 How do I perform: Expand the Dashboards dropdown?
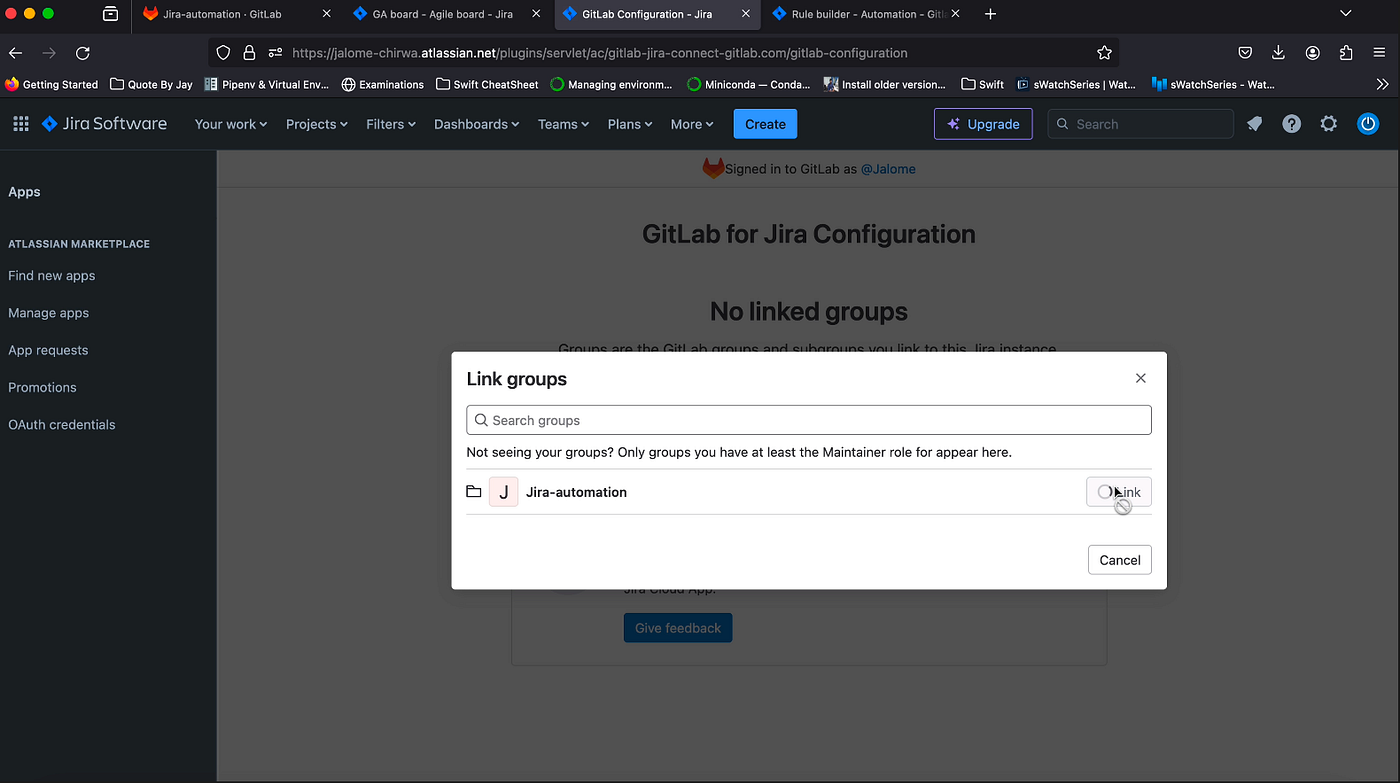(x=476, y=124)
